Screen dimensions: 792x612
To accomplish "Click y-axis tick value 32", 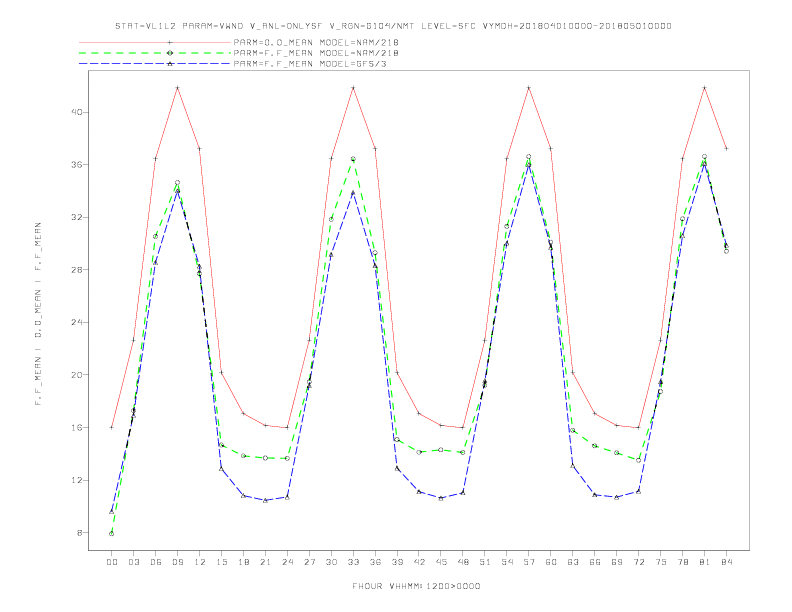I will pyautogui.click(x=77, y=217).
